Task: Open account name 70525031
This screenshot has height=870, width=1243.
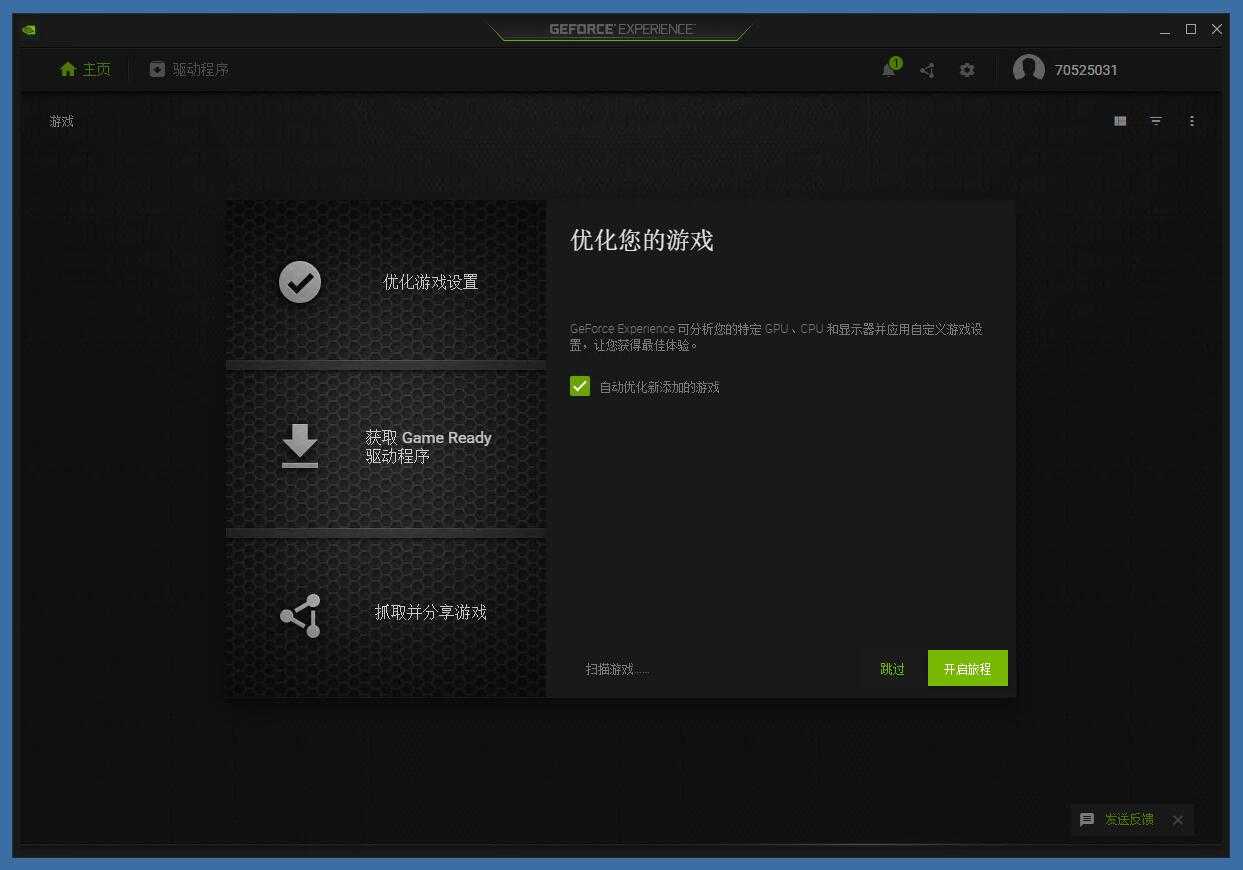Action: 1086,70
